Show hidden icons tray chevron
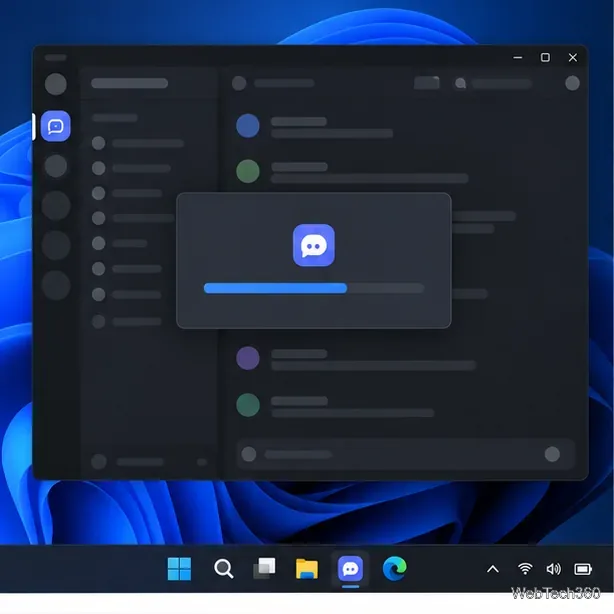This screenshot has width=614, height=614. coord(493,569)
